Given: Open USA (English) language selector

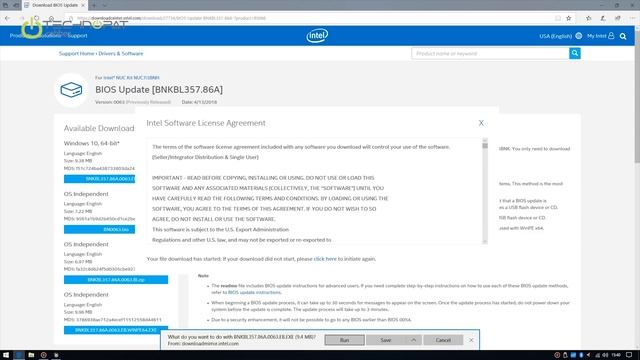Looking at the screenshot, I should pos(555,36).
